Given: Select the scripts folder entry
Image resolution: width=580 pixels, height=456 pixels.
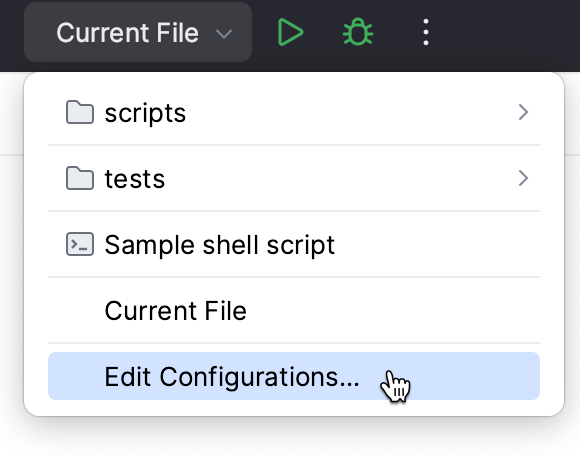Looking at the screenshot, I should (294, 112).
